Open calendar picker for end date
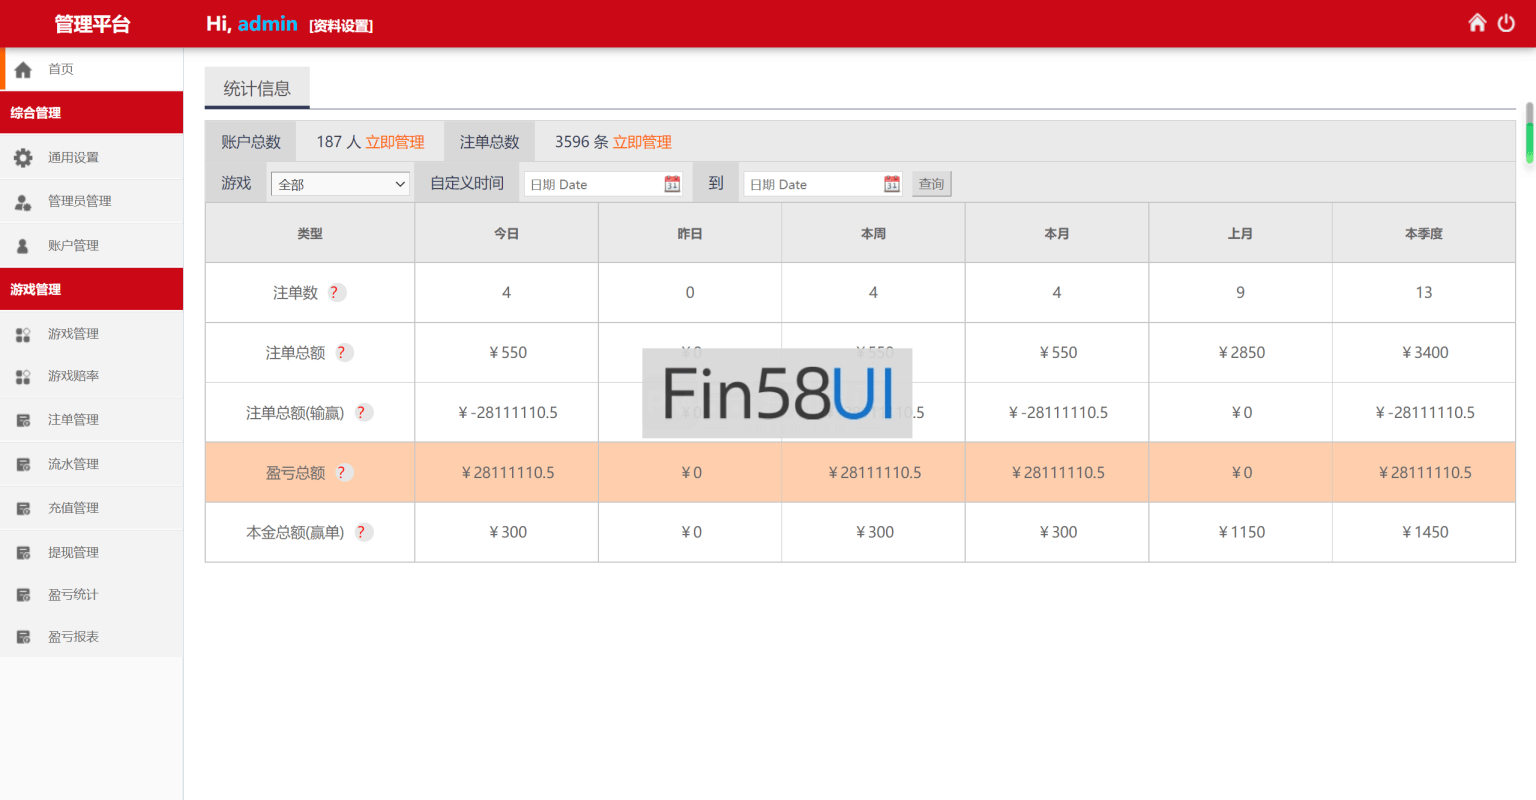Image resolution: width=1536 pixels, height=800 pixels. [892, 184]
